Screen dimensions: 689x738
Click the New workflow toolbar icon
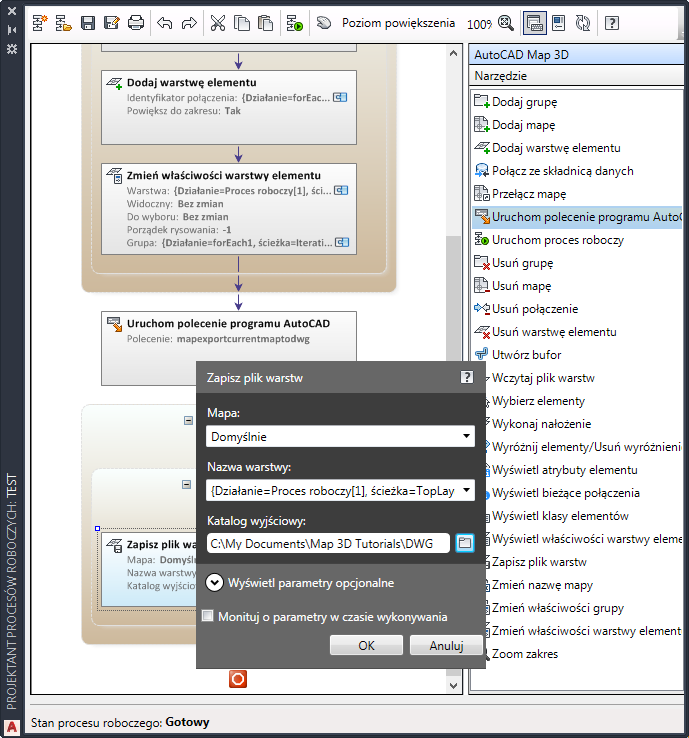tap(40, 23)
